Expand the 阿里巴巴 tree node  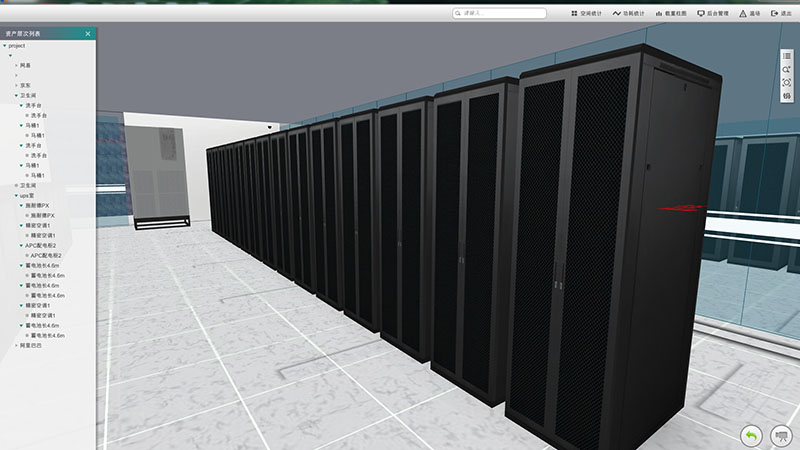16,345
